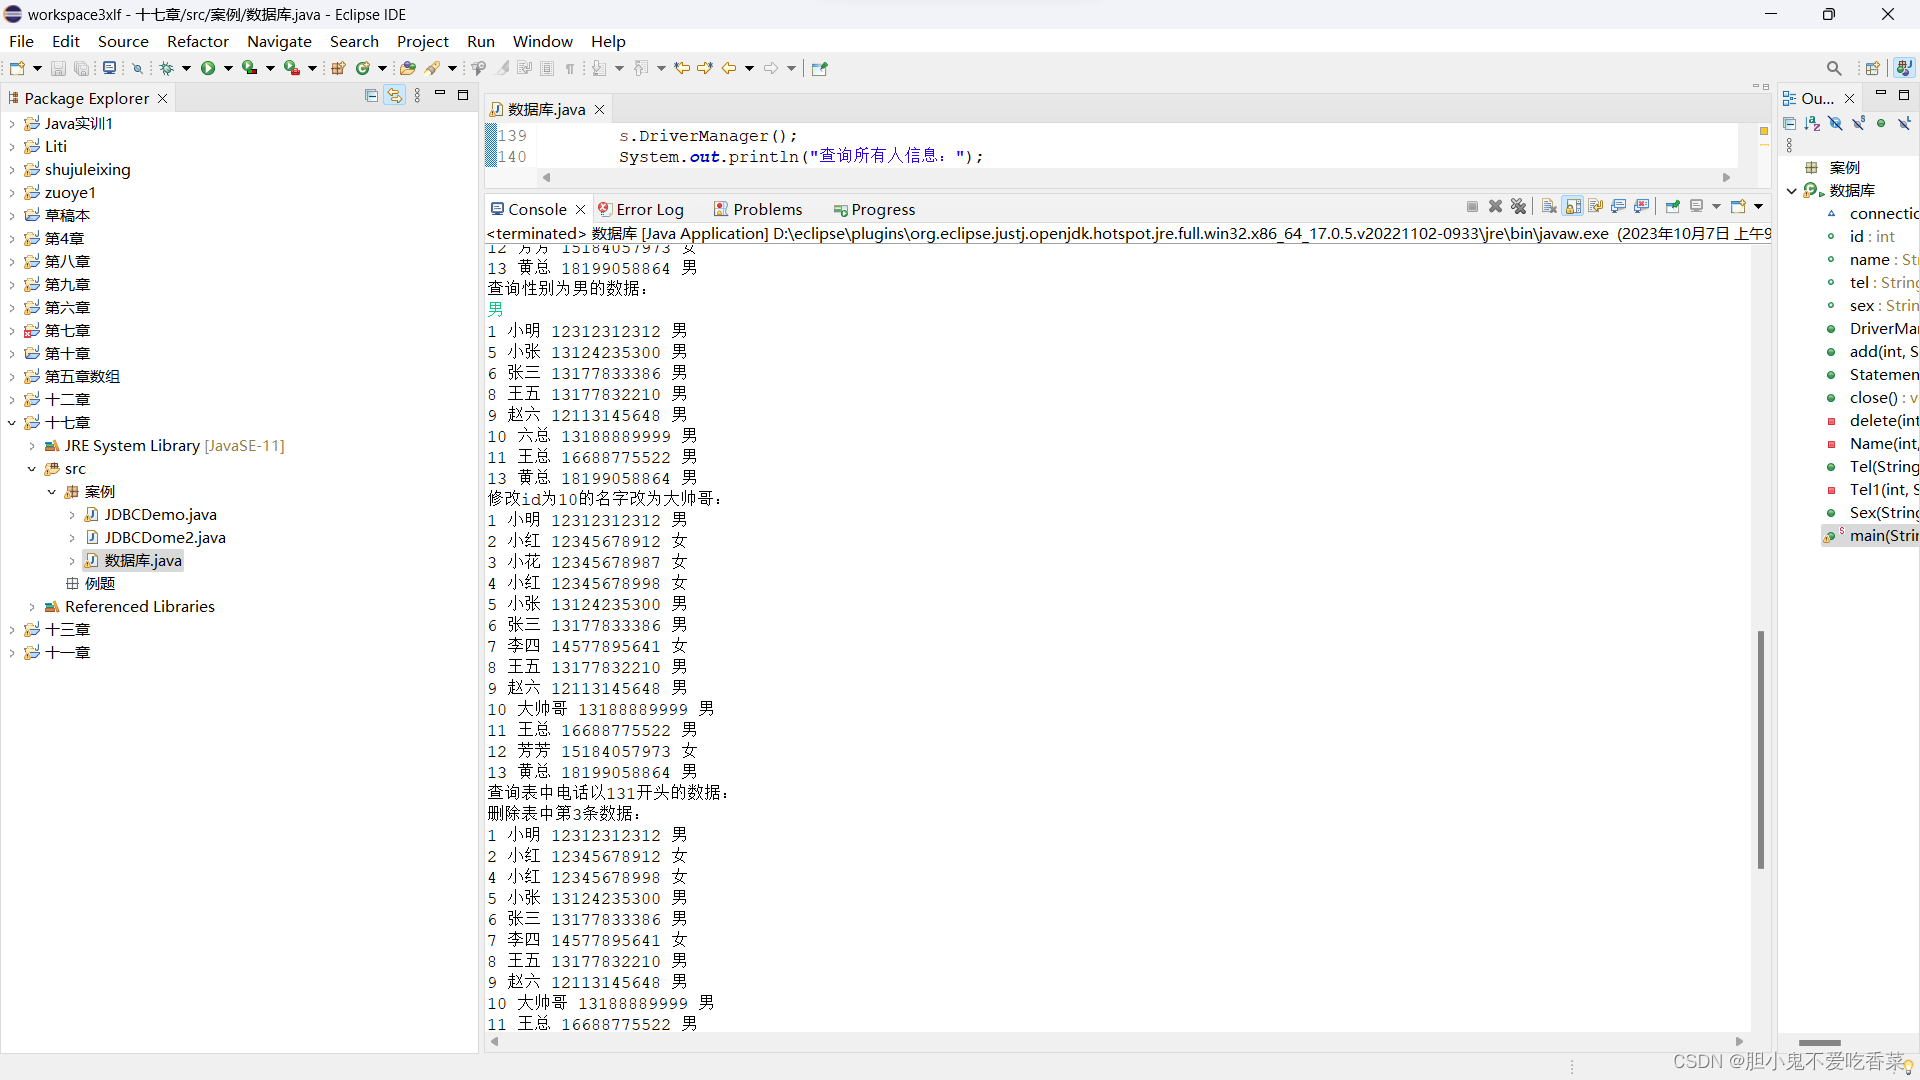Click the console vertical scrollbar thumb

pyautogui.click(x=1760, y=750)
